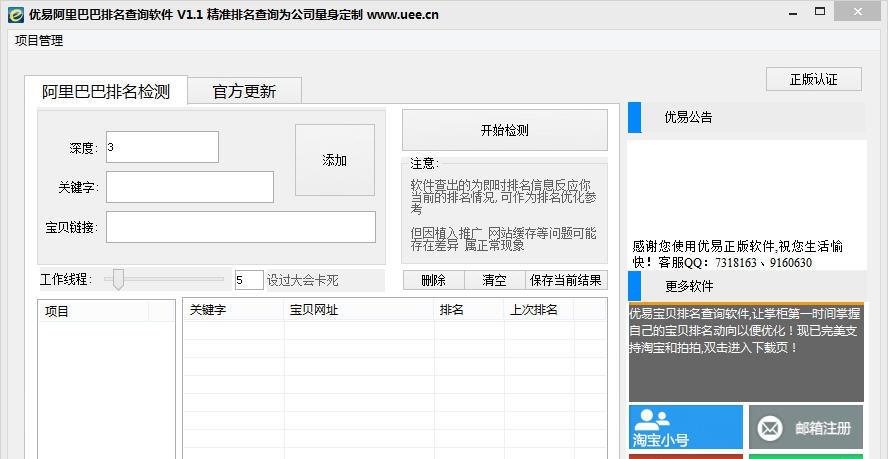Click the 保存当前结果 button

coord(566,280)
